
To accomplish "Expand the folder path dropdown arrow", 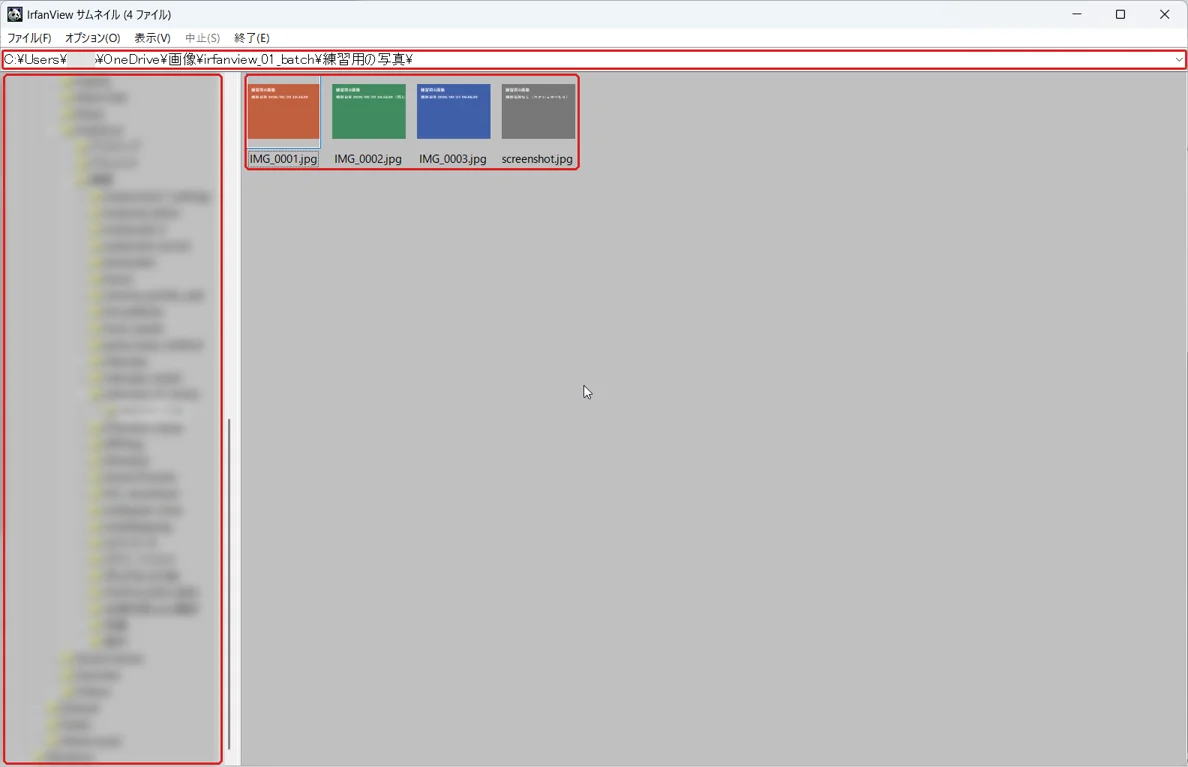I will 1179,59.
